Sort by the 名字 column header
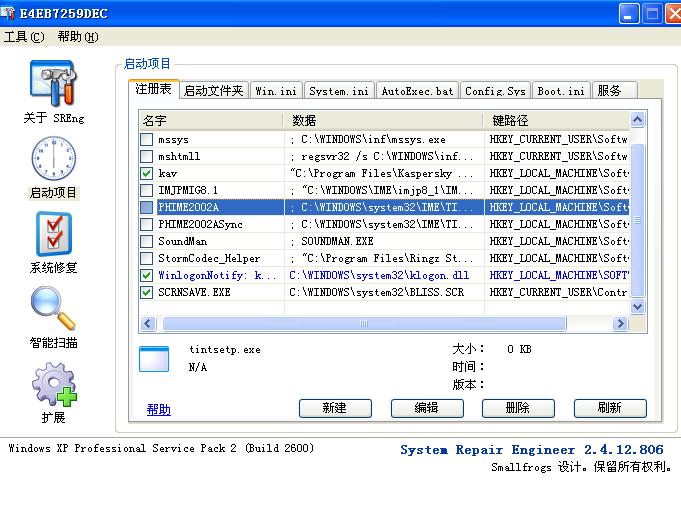Viewport: 681px width, 512px height. [x=211, y=120]
